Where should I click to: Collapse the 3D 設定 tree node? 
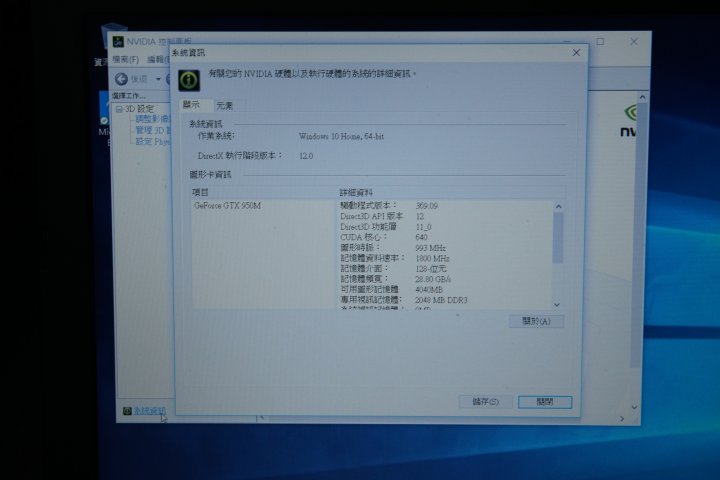pos(119,109)
